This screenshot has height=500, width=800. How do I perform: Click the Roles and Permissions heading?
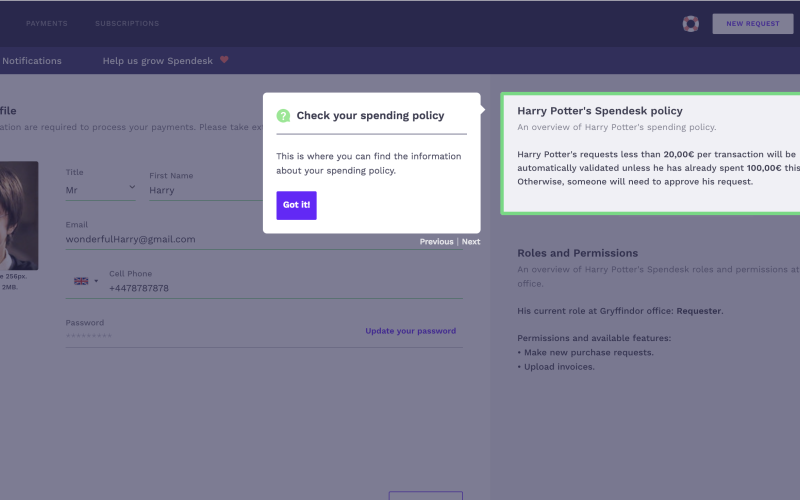[578, 253]
